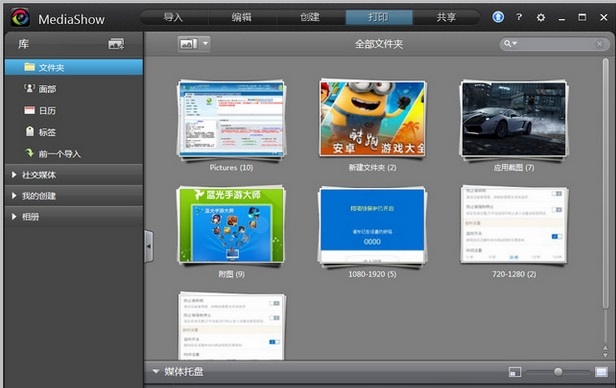Click the folder icon next to 文件夹
The width and height of the screenshot is (616, 388).
(x=29, y=67)
